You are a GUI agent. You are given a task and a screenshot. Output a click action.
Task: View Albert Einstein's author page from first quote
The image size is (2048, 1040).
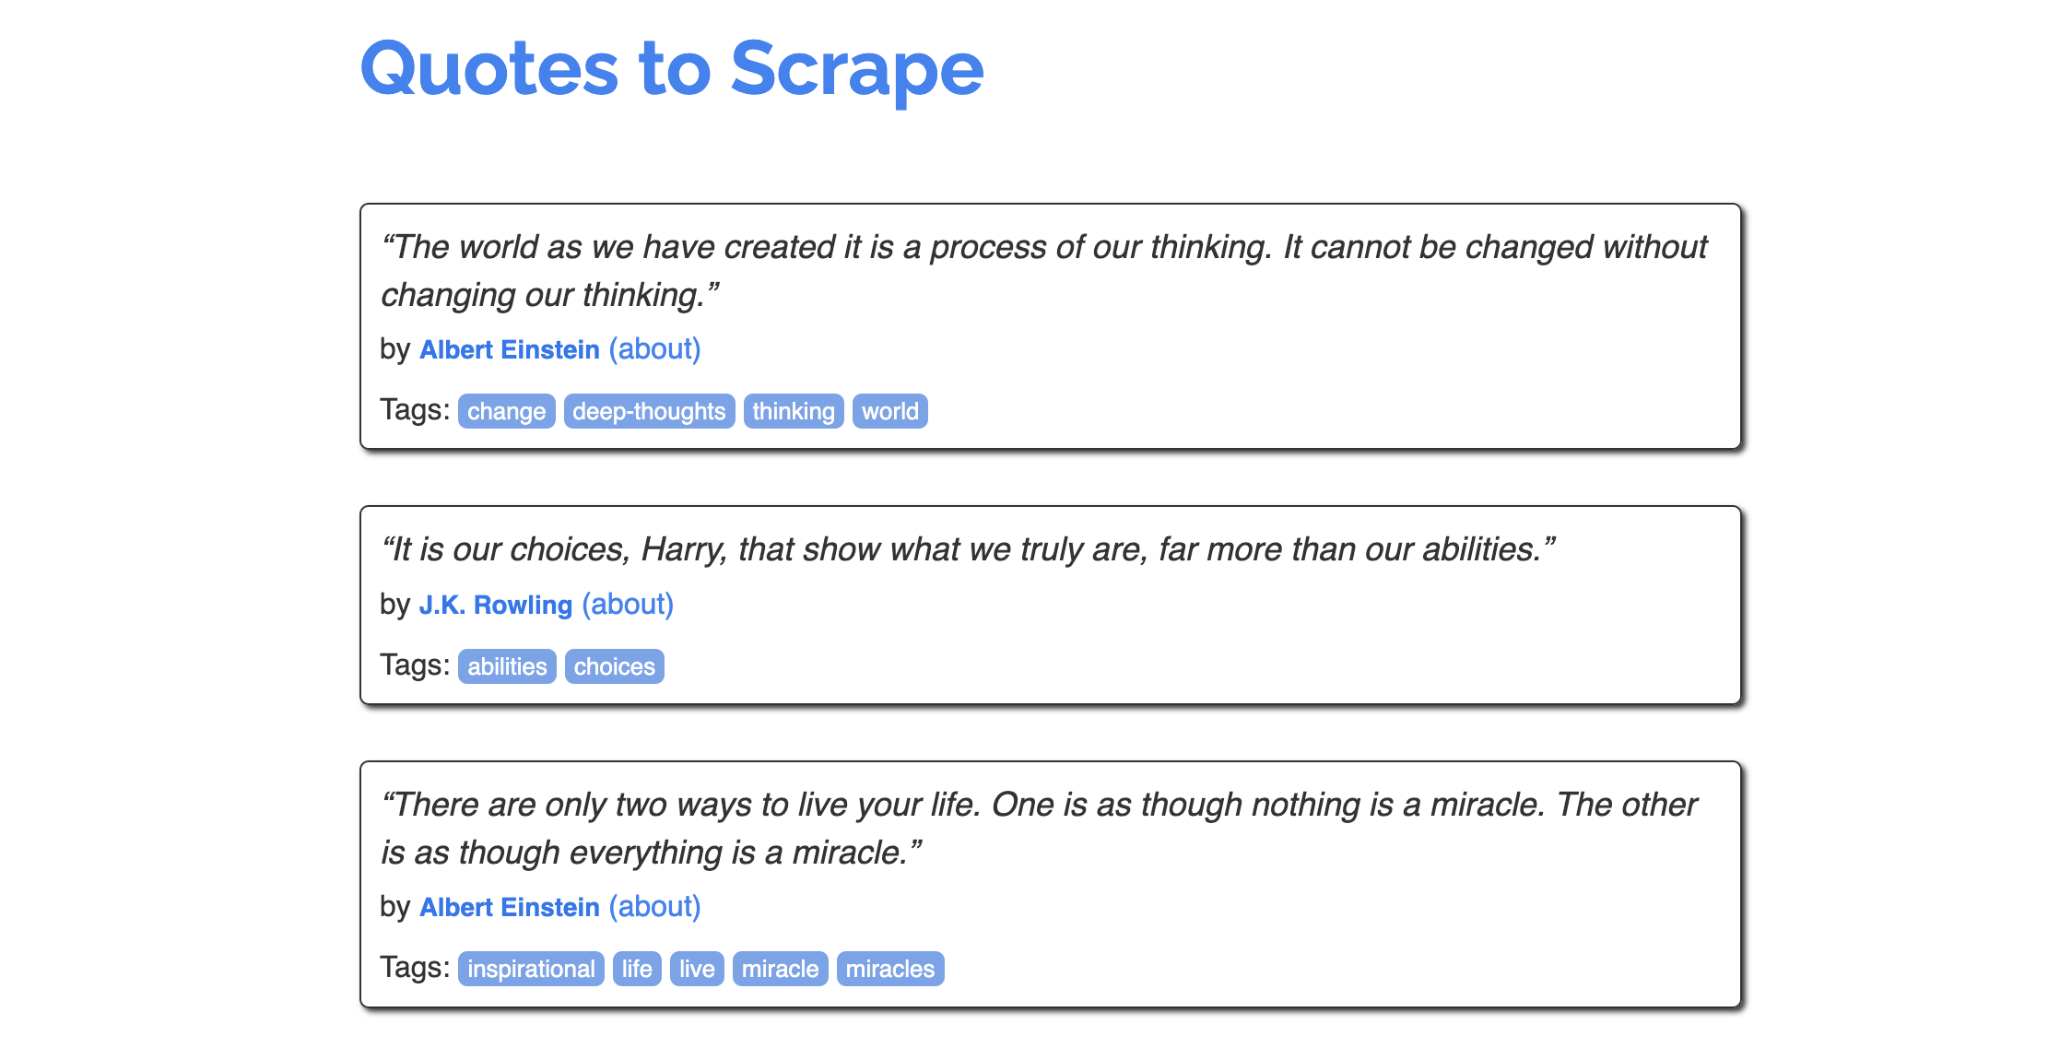pos(508,349)
